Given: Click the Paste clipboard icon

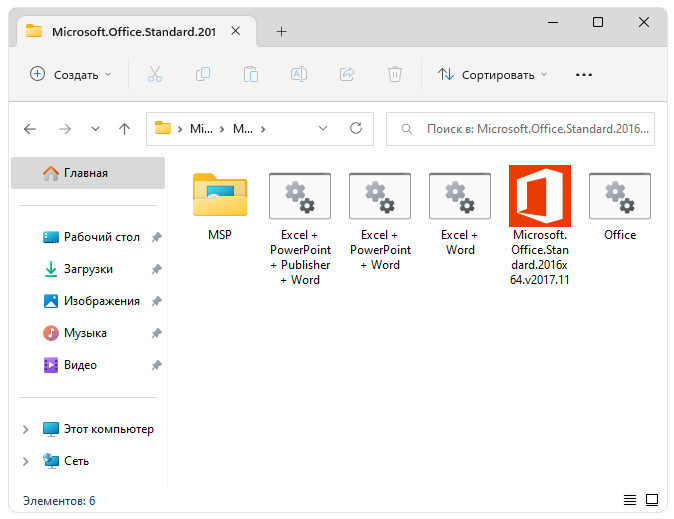Looking at the screenshot, I should click(251, 74).
